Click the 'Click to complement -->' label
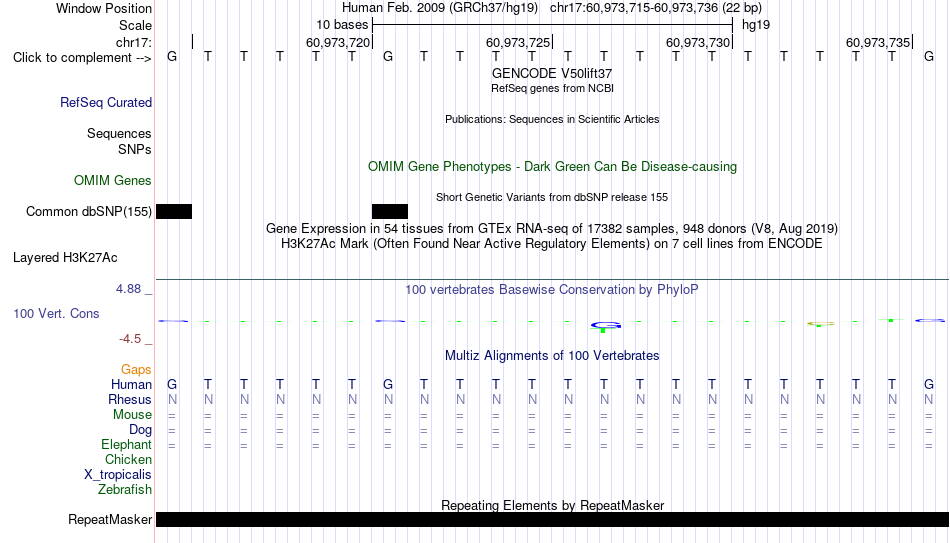Image resolution: width=950 pixels, height=543 pixels. tap(82, 58)
